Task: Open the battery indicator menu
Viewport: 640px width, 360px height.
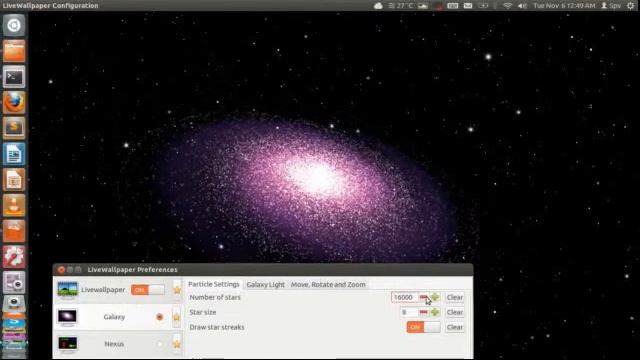Action: [x=483, y=6]
